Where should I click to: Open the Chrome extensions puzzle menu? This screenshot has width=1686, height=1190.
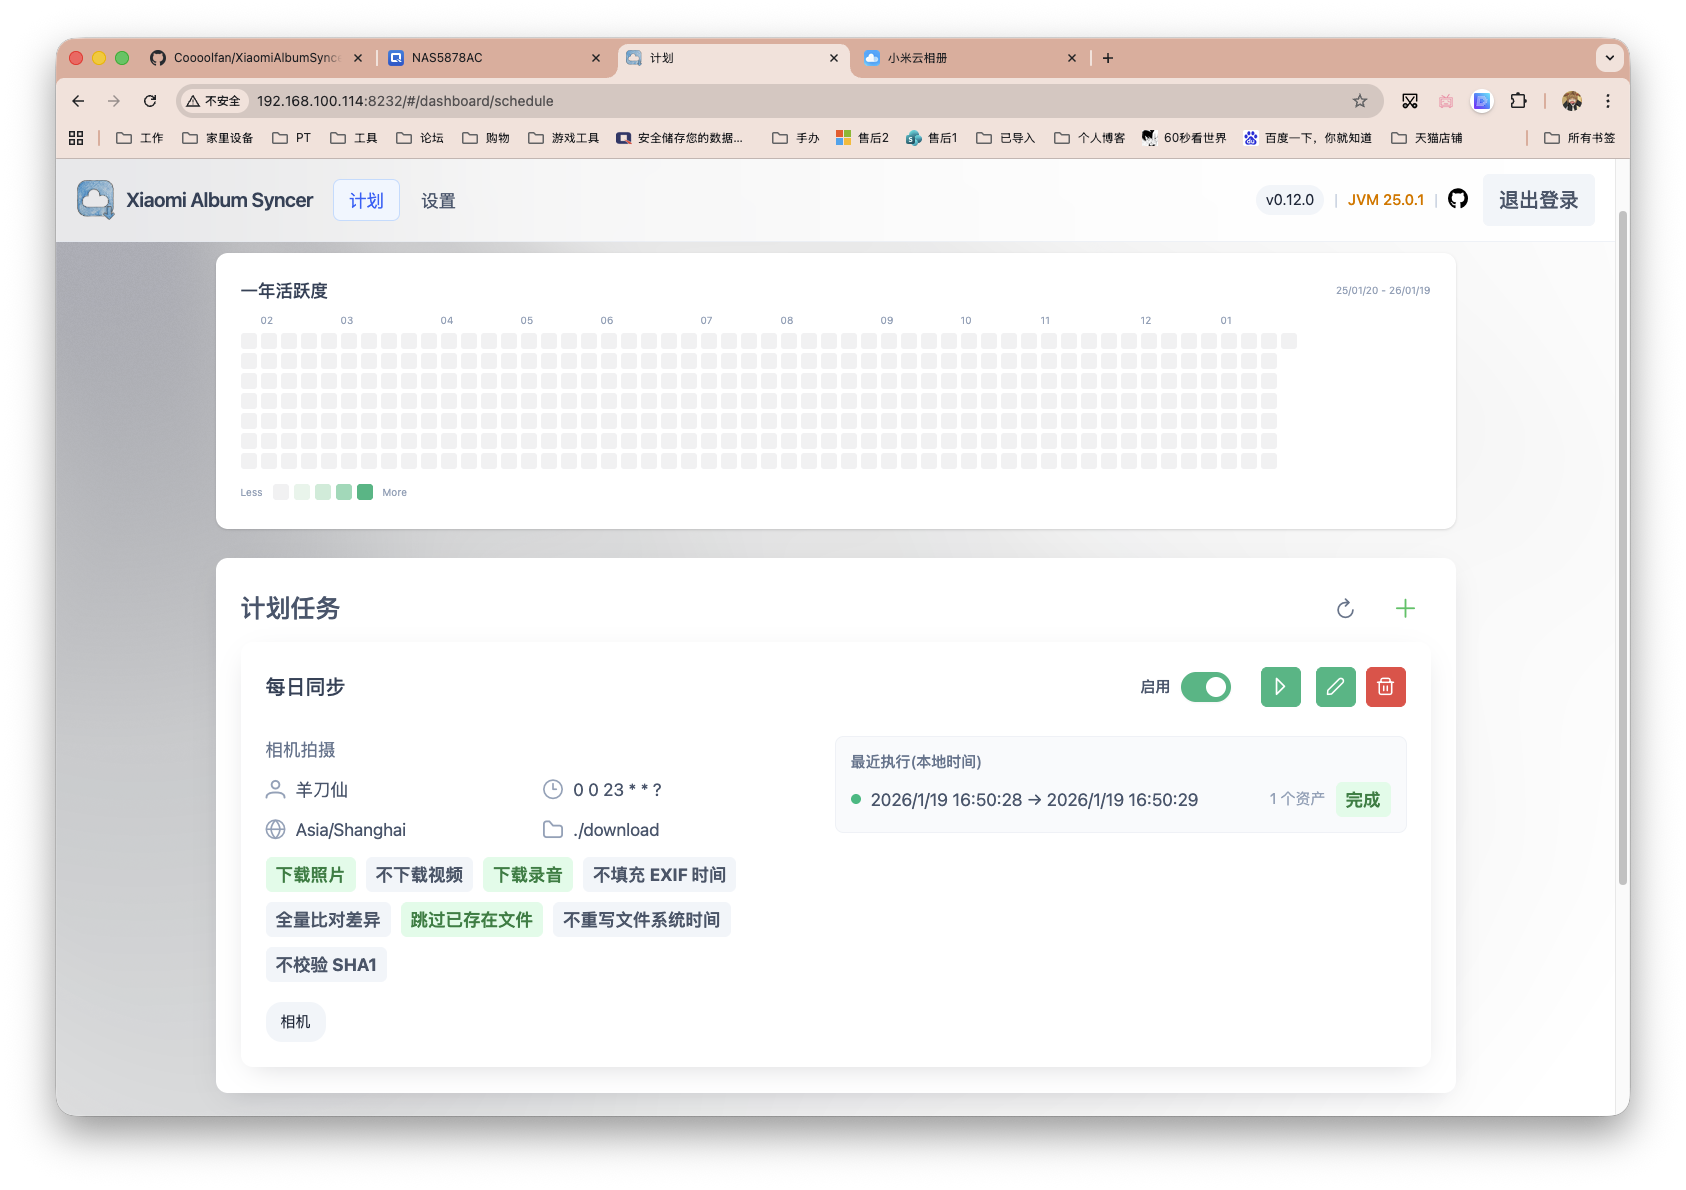[x=1519, y=101]
